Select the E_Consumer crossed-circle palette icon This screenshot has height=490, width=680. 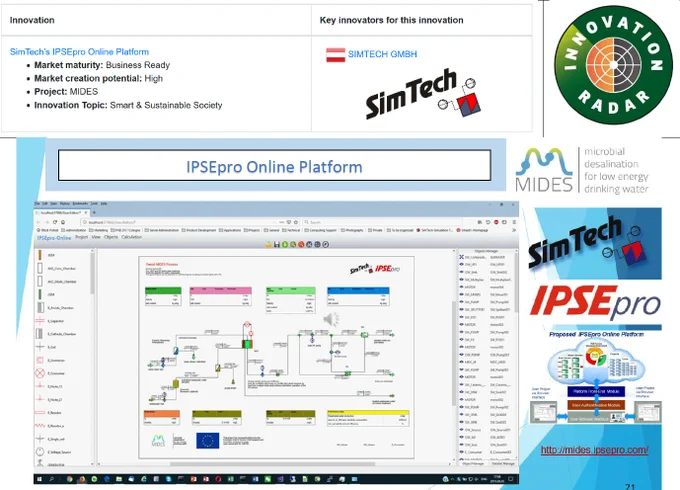(40, 373)
